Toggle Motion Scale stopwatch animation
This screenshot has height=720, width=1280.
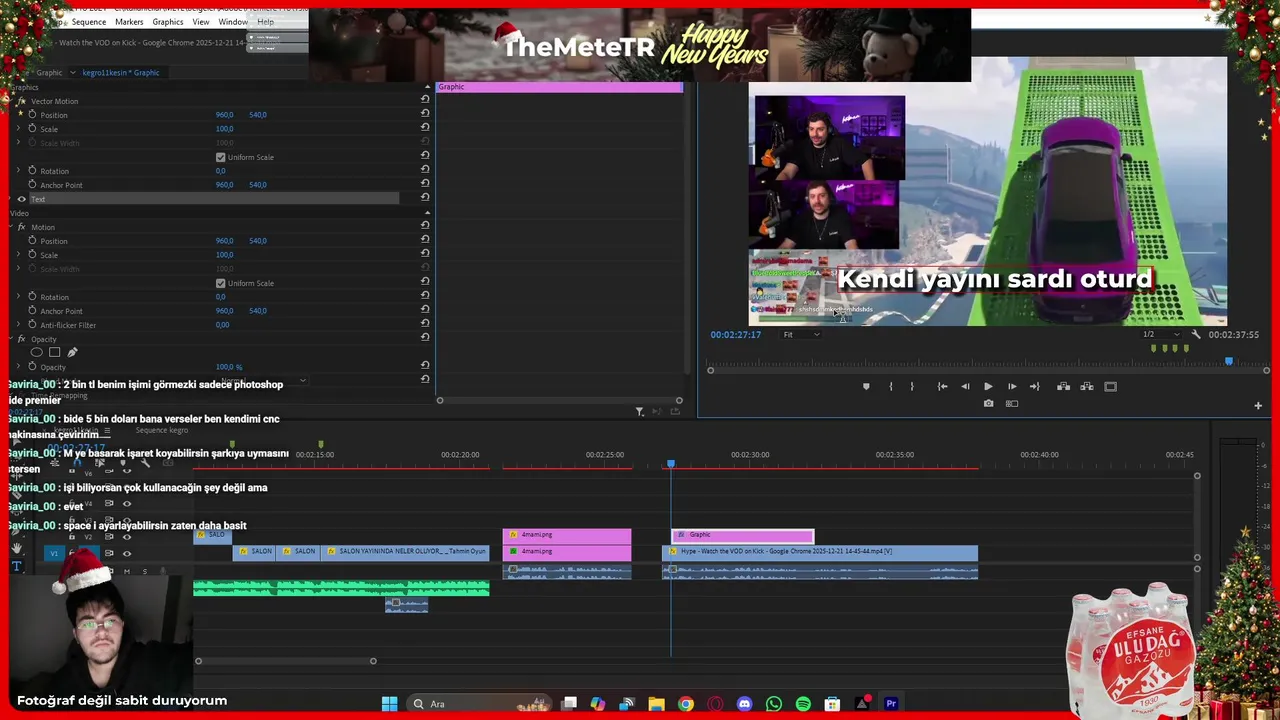click(32, 254)
